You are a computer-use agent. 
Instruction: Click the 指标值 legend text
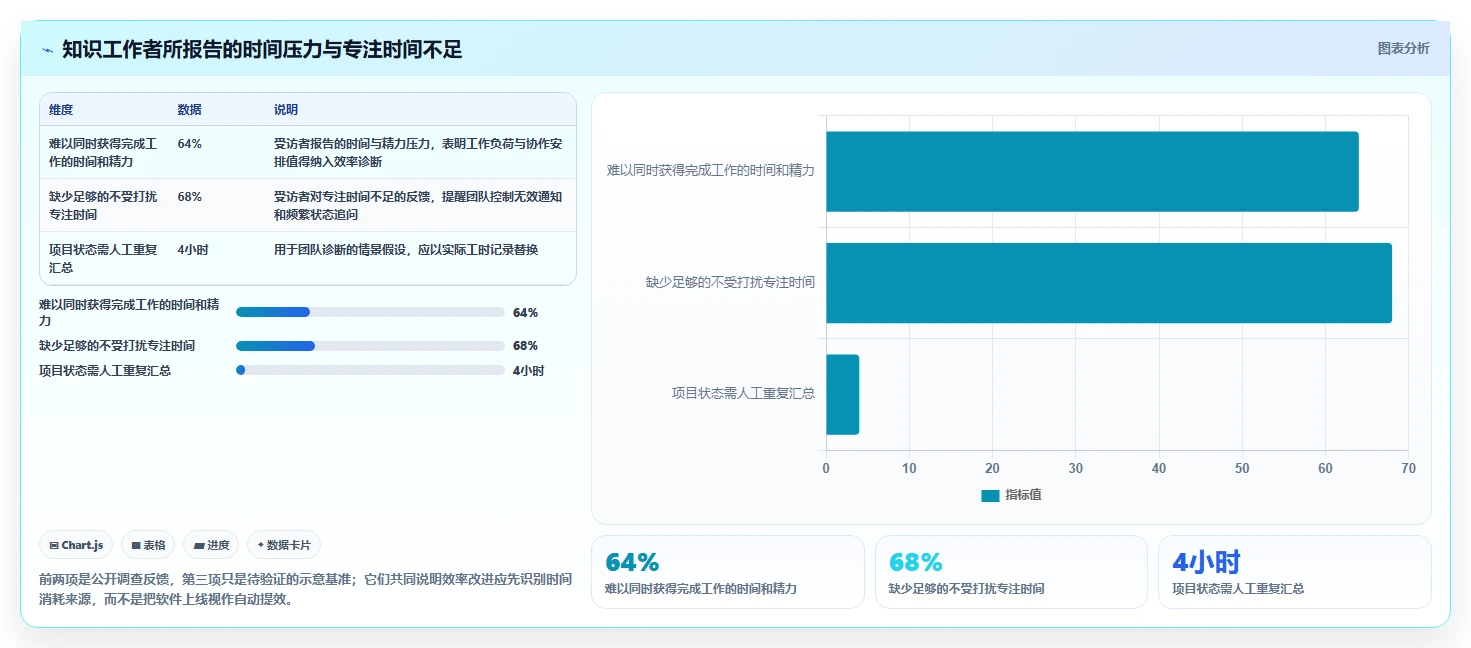pyautogui.click(x=1023, y=495)
